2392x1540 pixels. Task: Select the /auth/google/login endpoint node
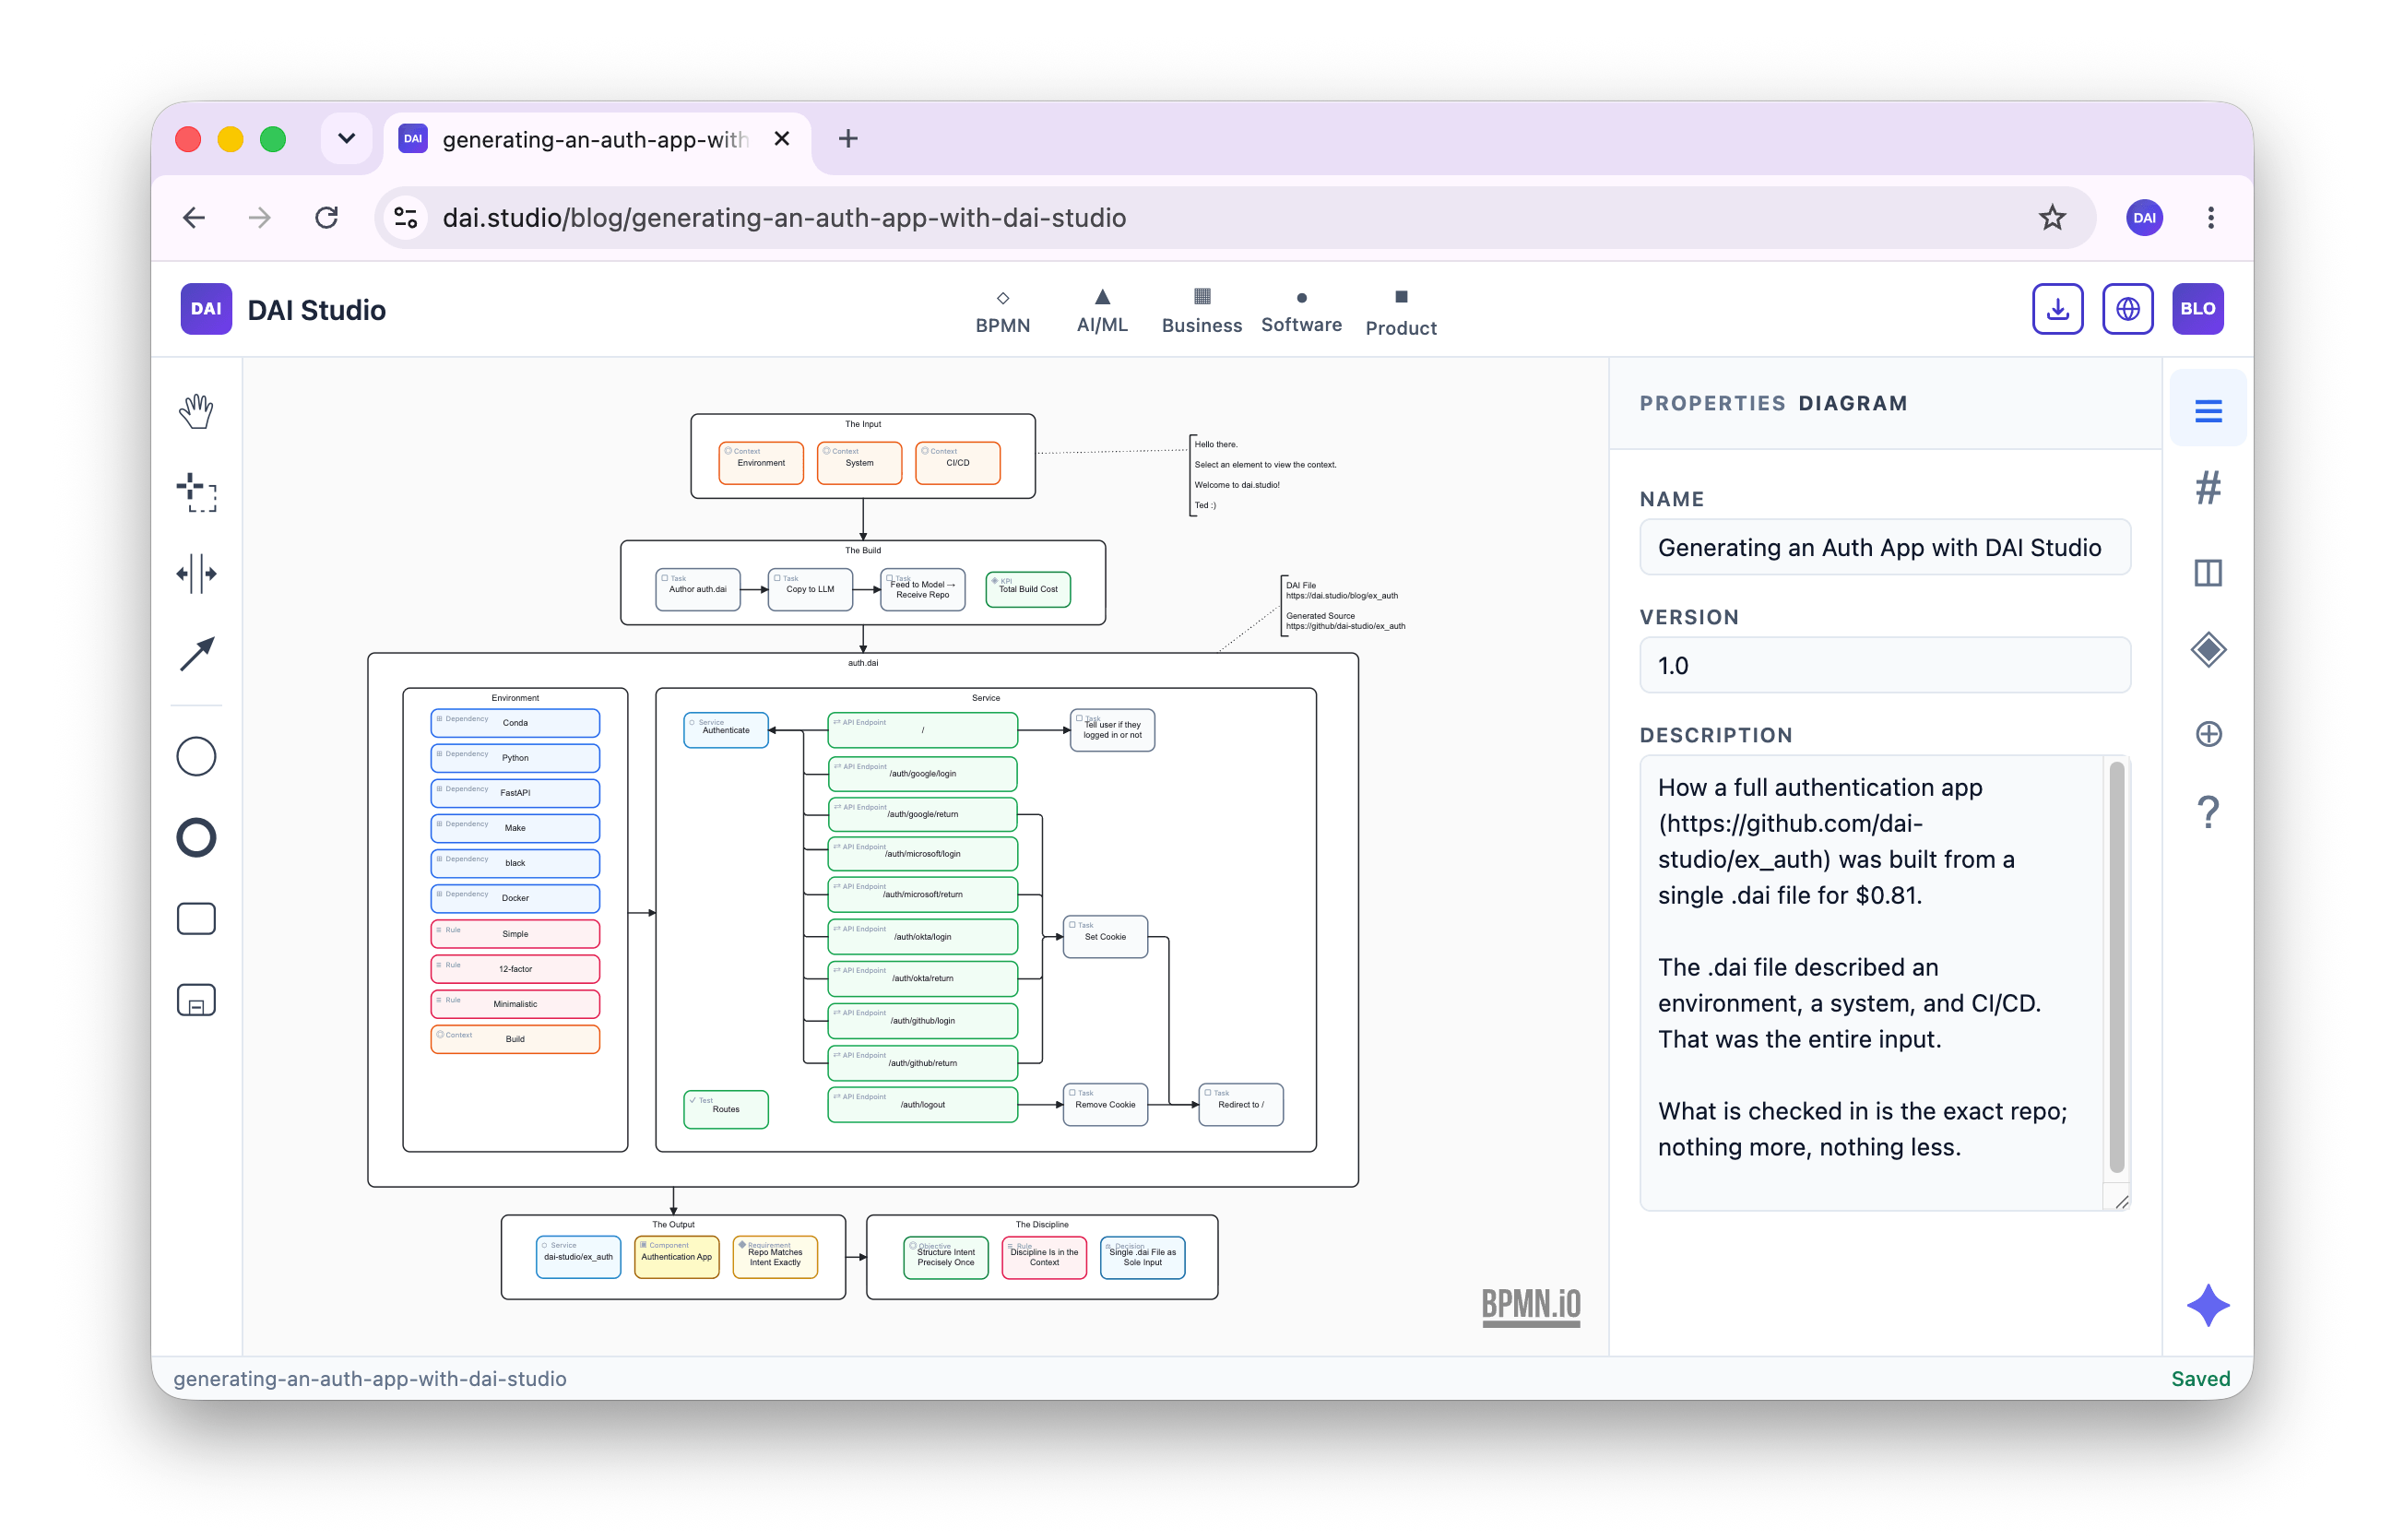point(922,773)
